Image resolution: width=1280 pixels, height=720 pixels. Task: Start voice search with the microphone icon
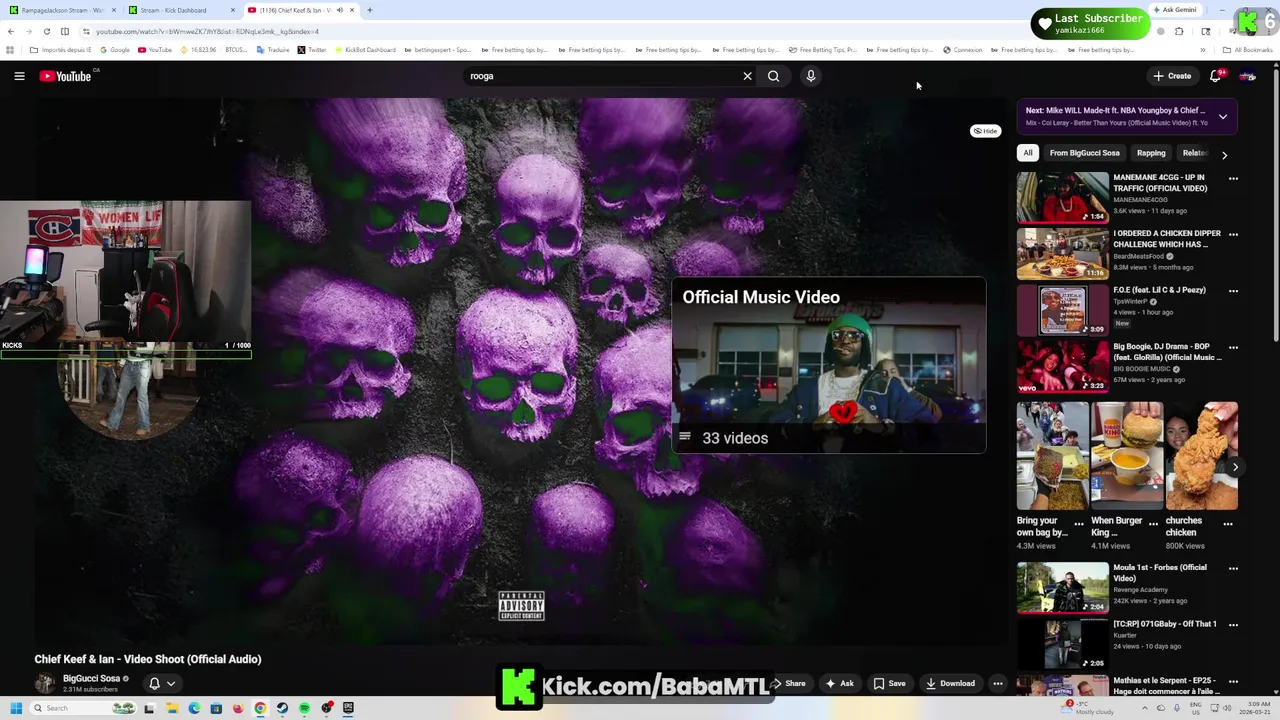pos(811,76)
